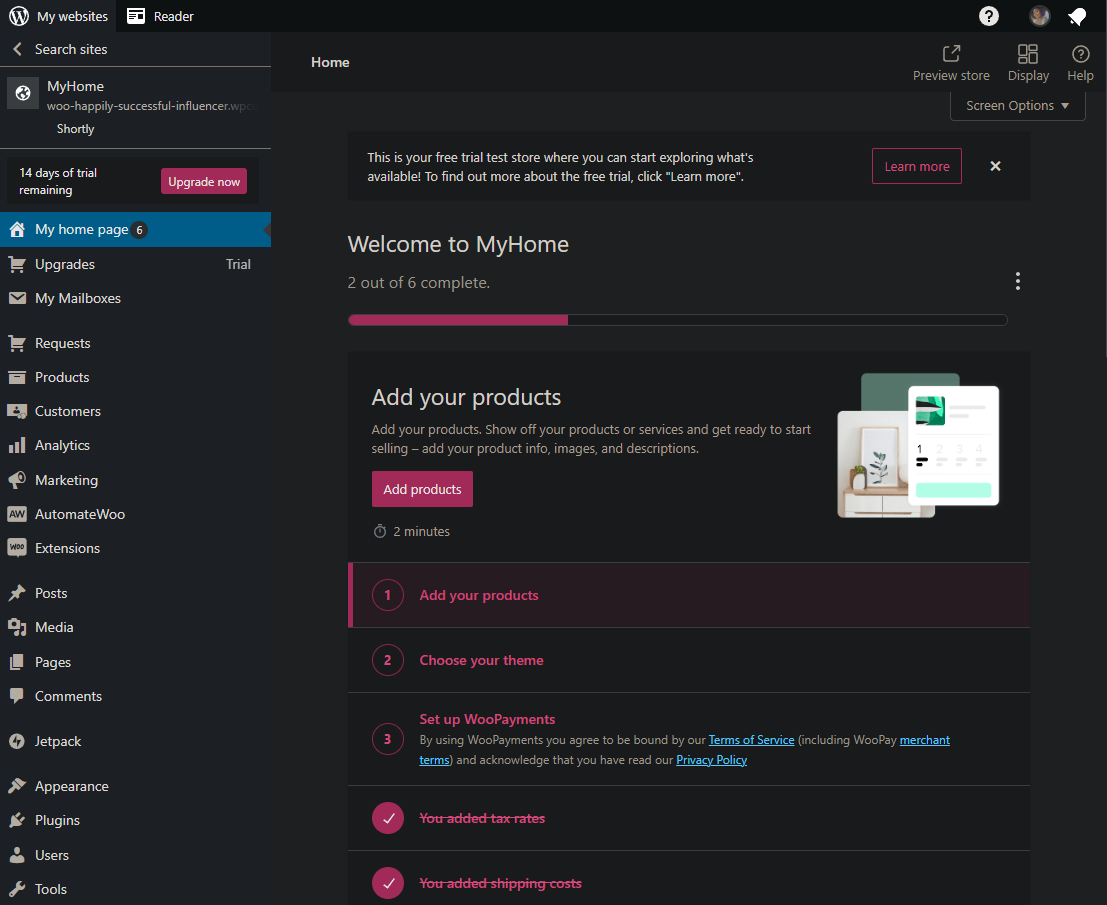The height and width of the screenshot is (905, 1107).
Task: Click the Learn more button
Action: coord(916,166)
